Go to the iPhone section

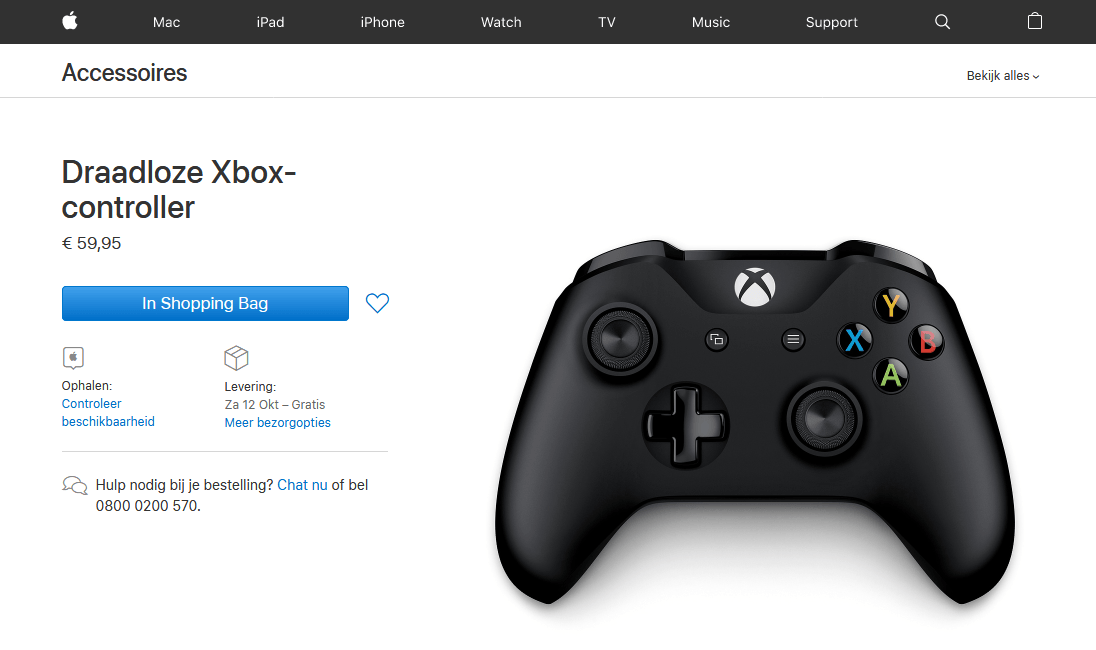pyautogui.click(x=382, y=22)
